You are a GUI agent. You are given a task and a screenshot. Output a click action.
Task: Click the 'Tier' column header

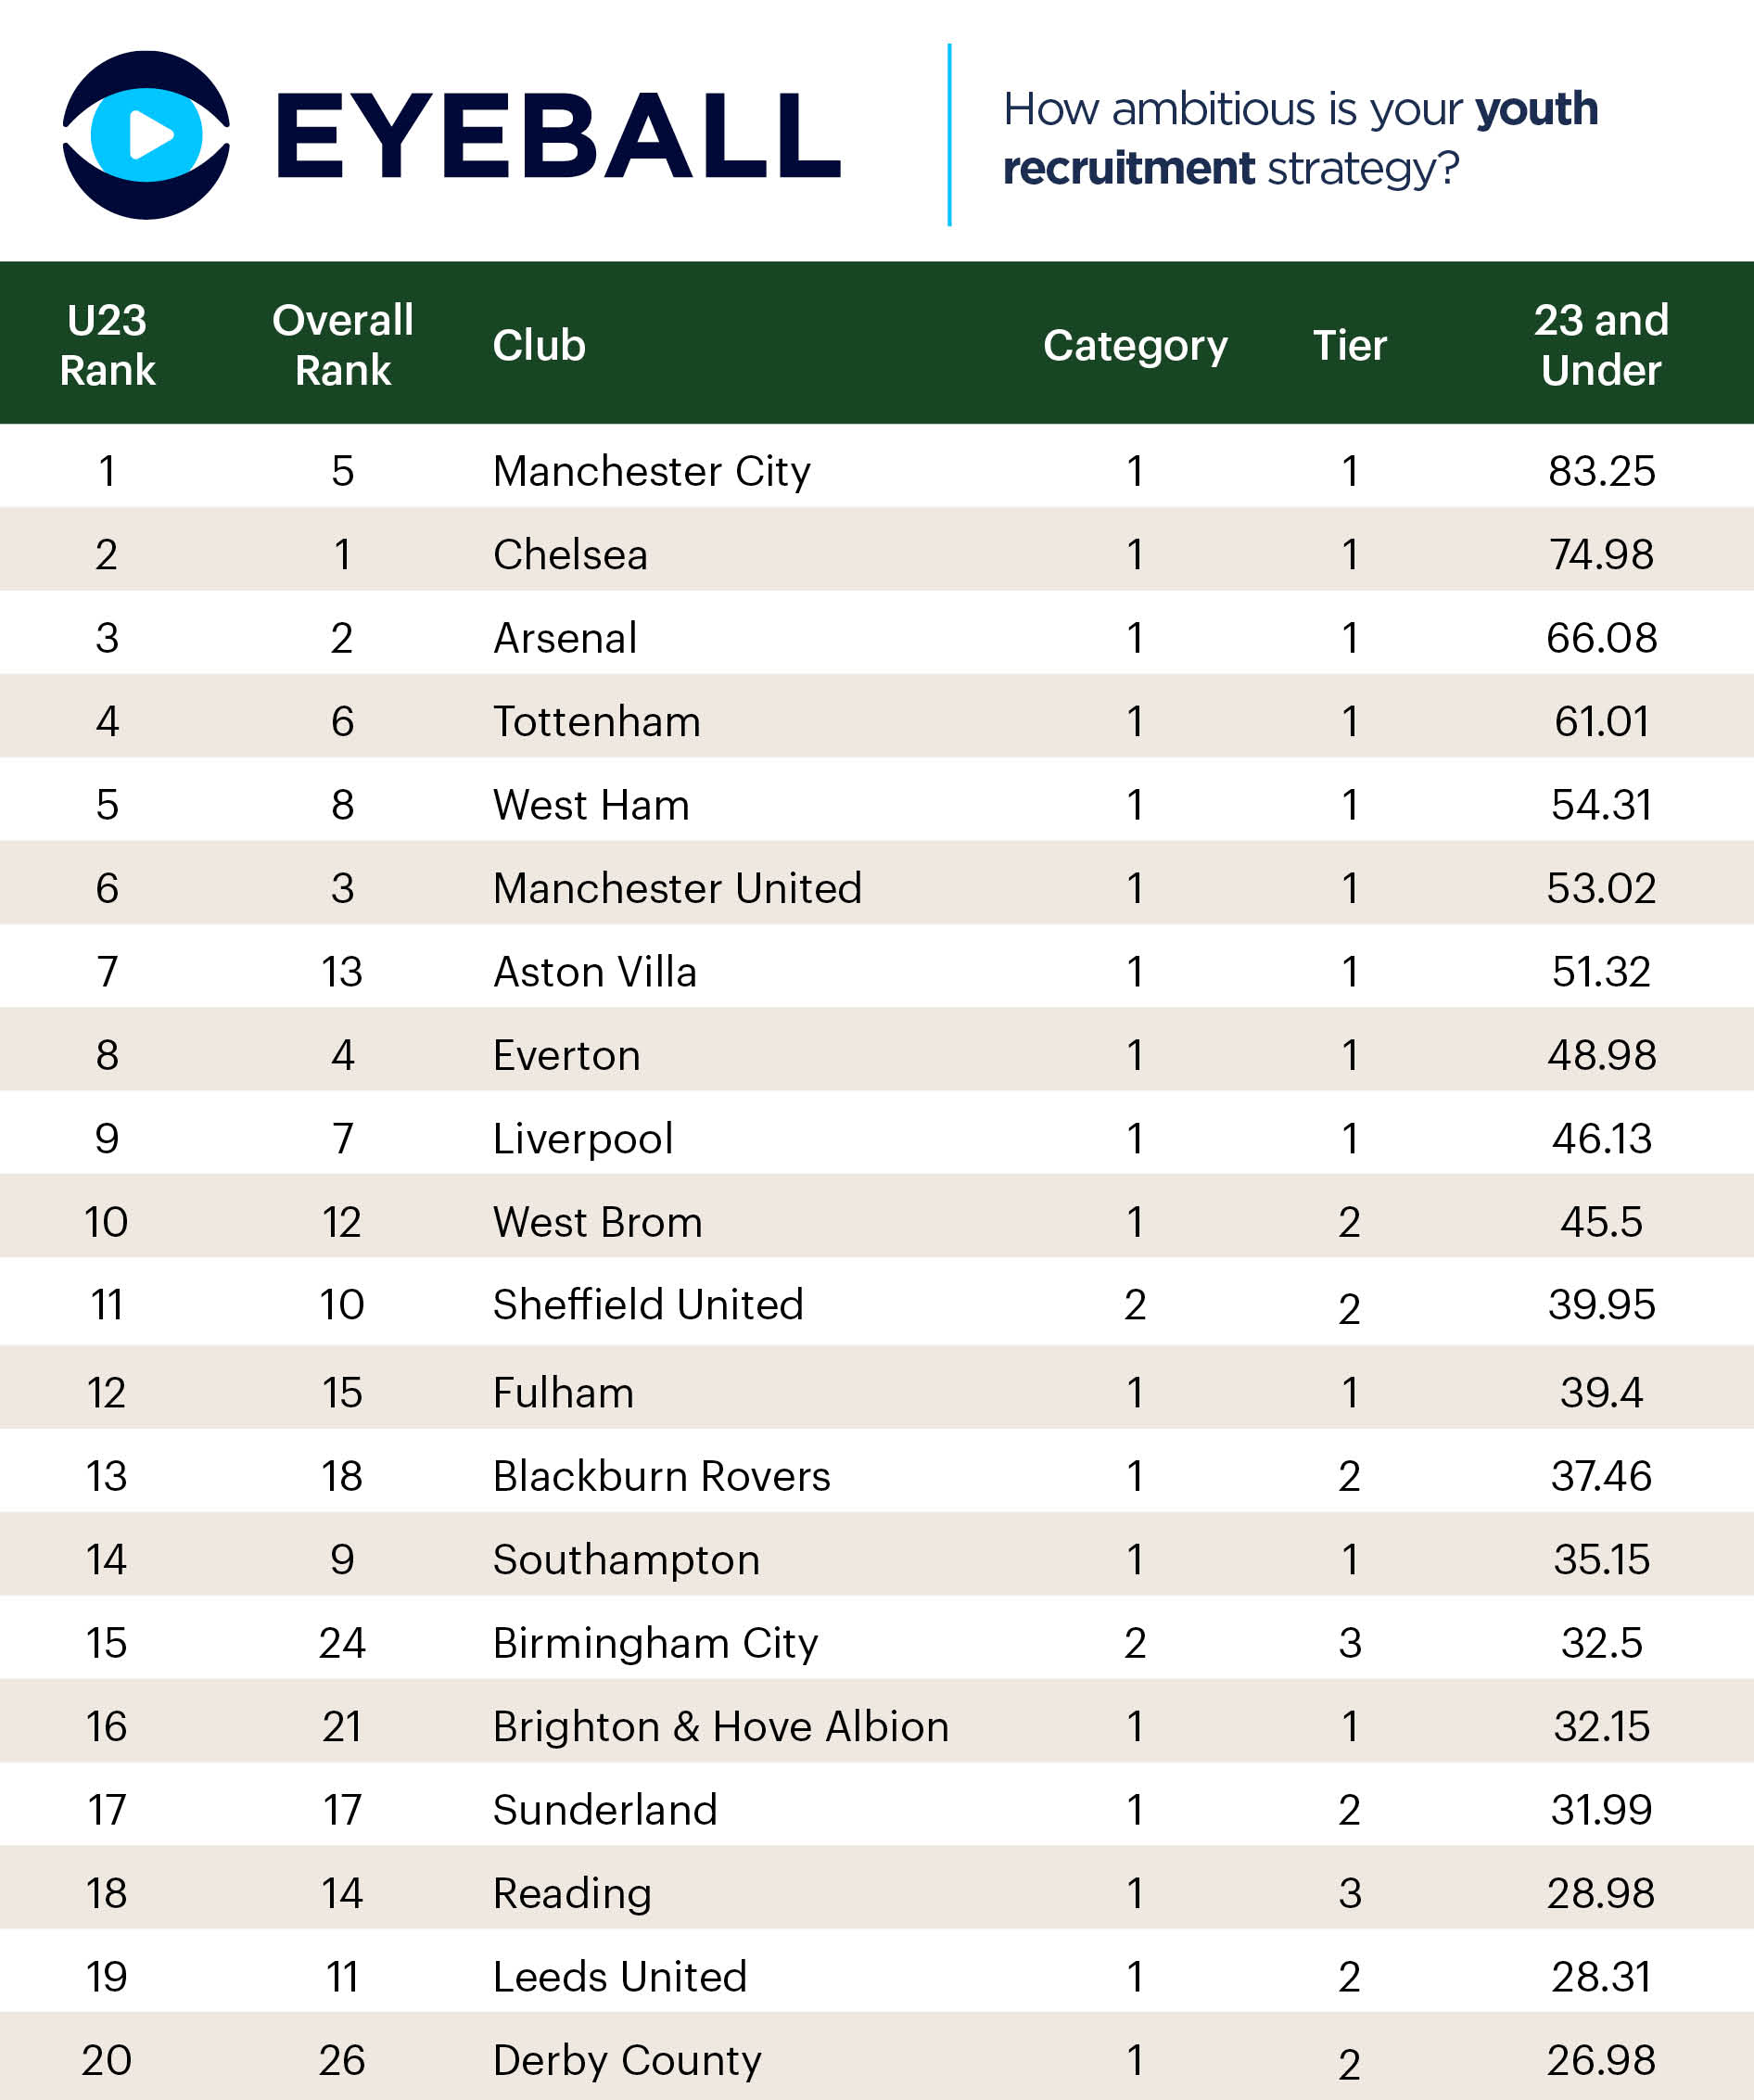click(x=1349, y=345)
